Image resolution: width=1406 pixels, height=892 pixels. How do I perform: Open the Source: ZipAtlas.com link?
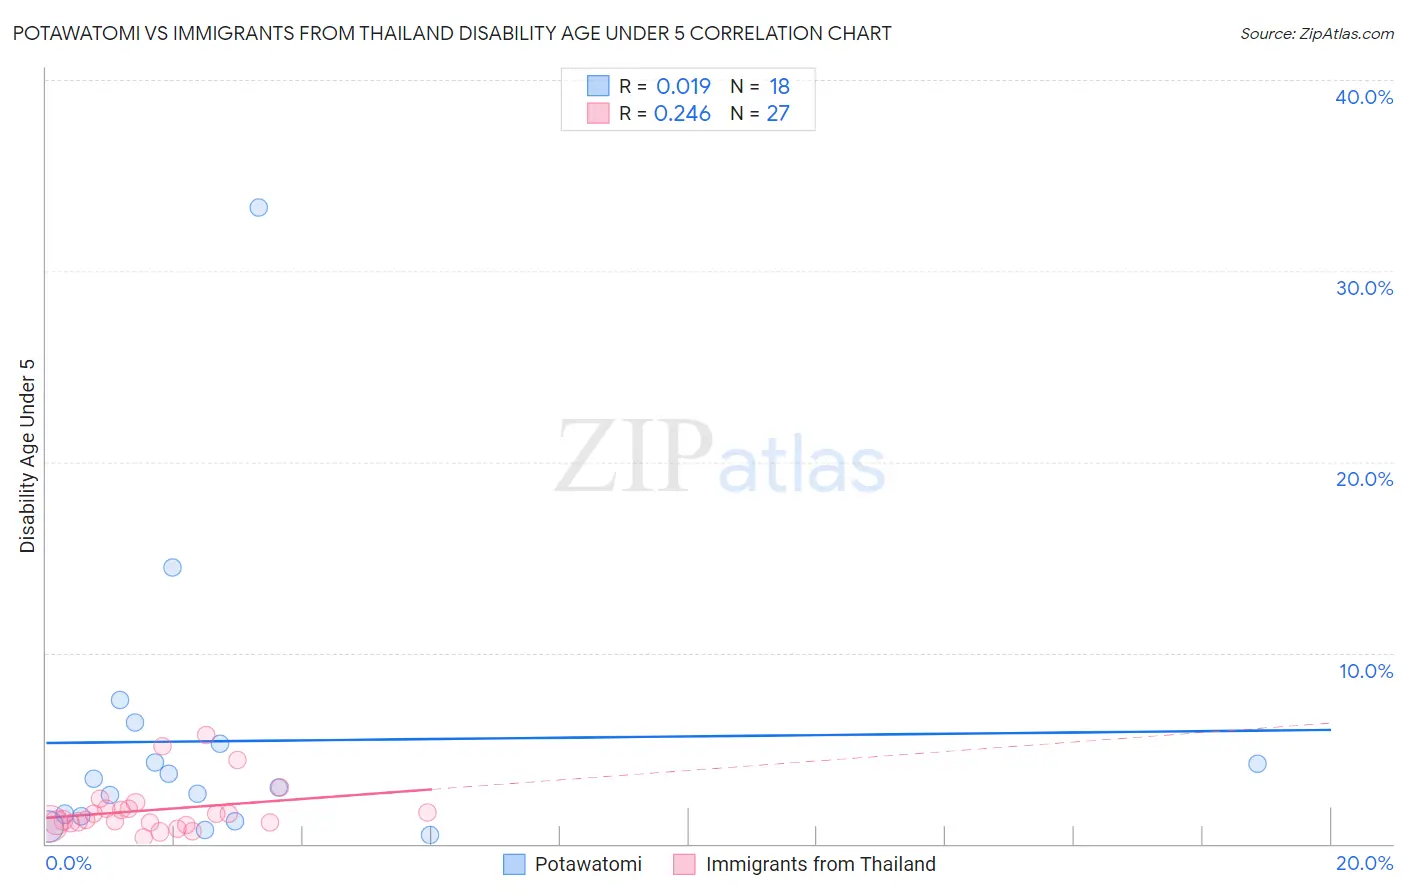(1317, 34)
